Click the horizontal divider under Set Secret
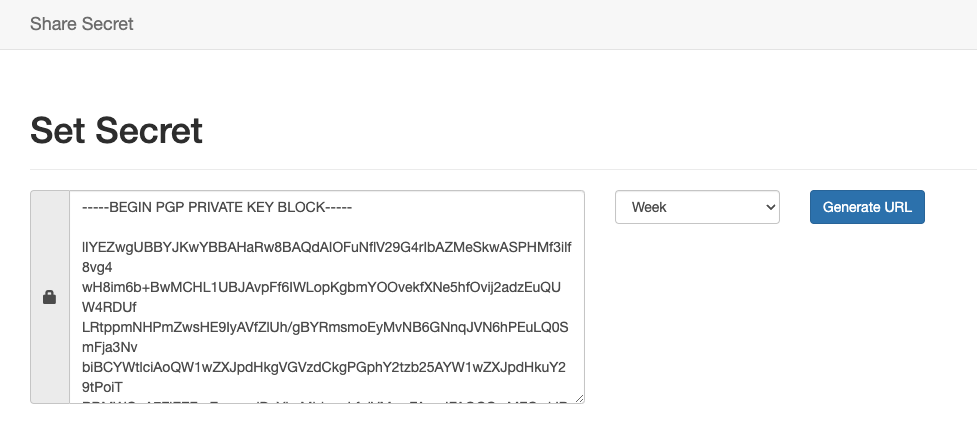 pyautogui.click(x=500, y=170)
